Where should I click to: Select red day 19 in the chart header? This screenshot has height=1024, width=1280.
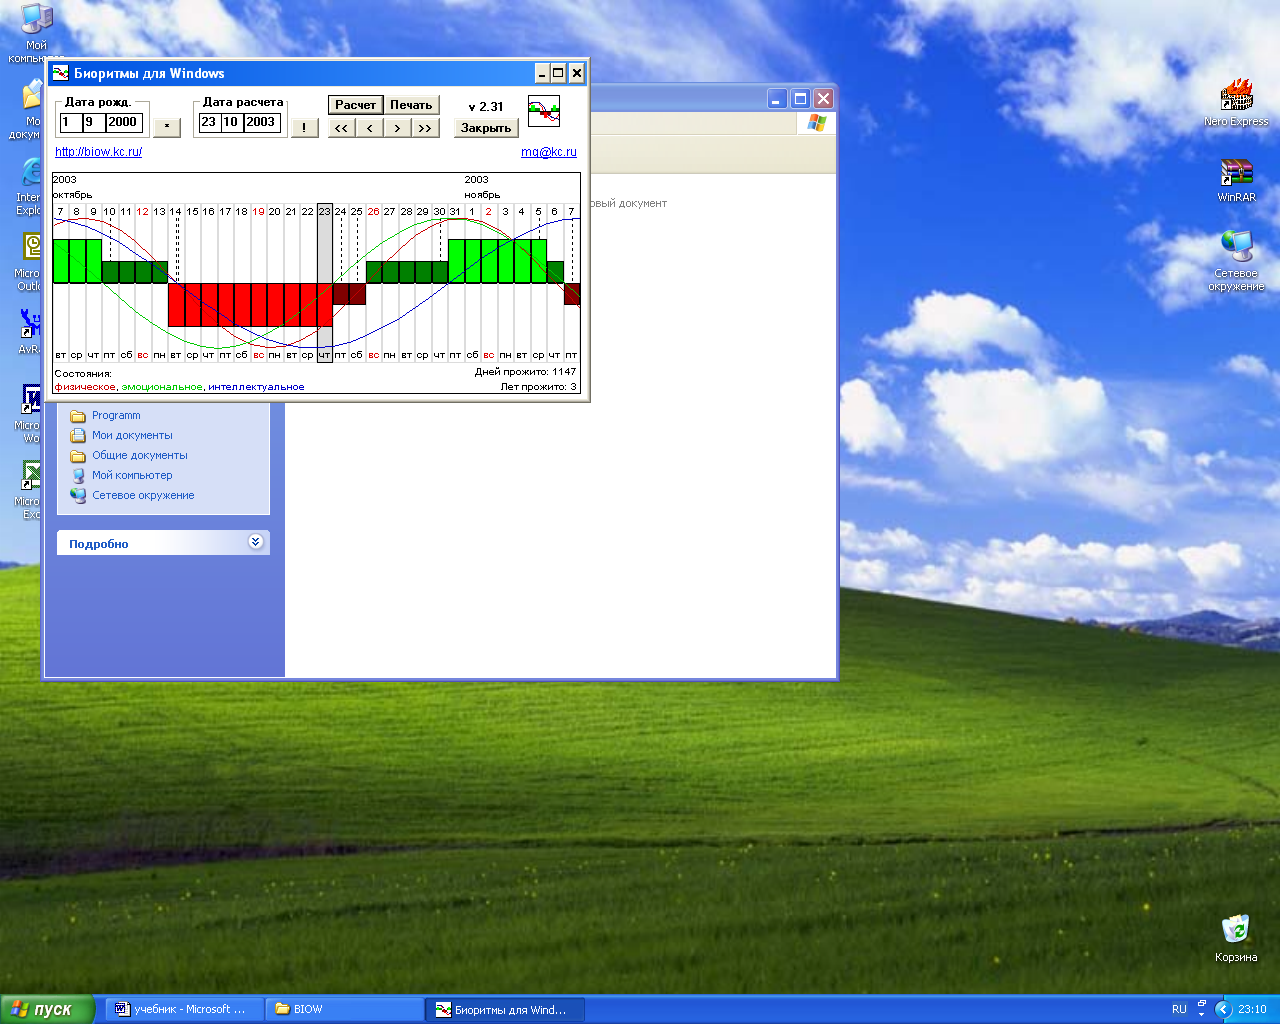[258, 211]
